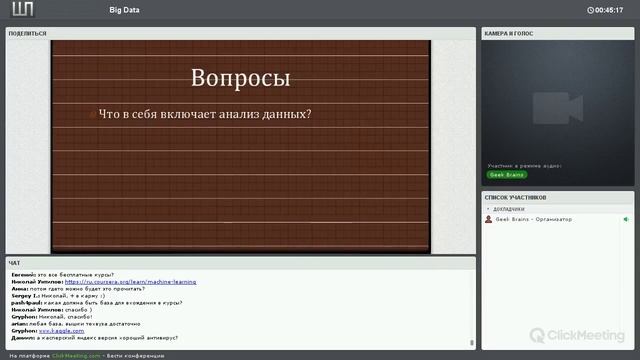Click the Вести конференции footer text
The image size is (640, 360).
pyautogui.click(x=136, y=356)
